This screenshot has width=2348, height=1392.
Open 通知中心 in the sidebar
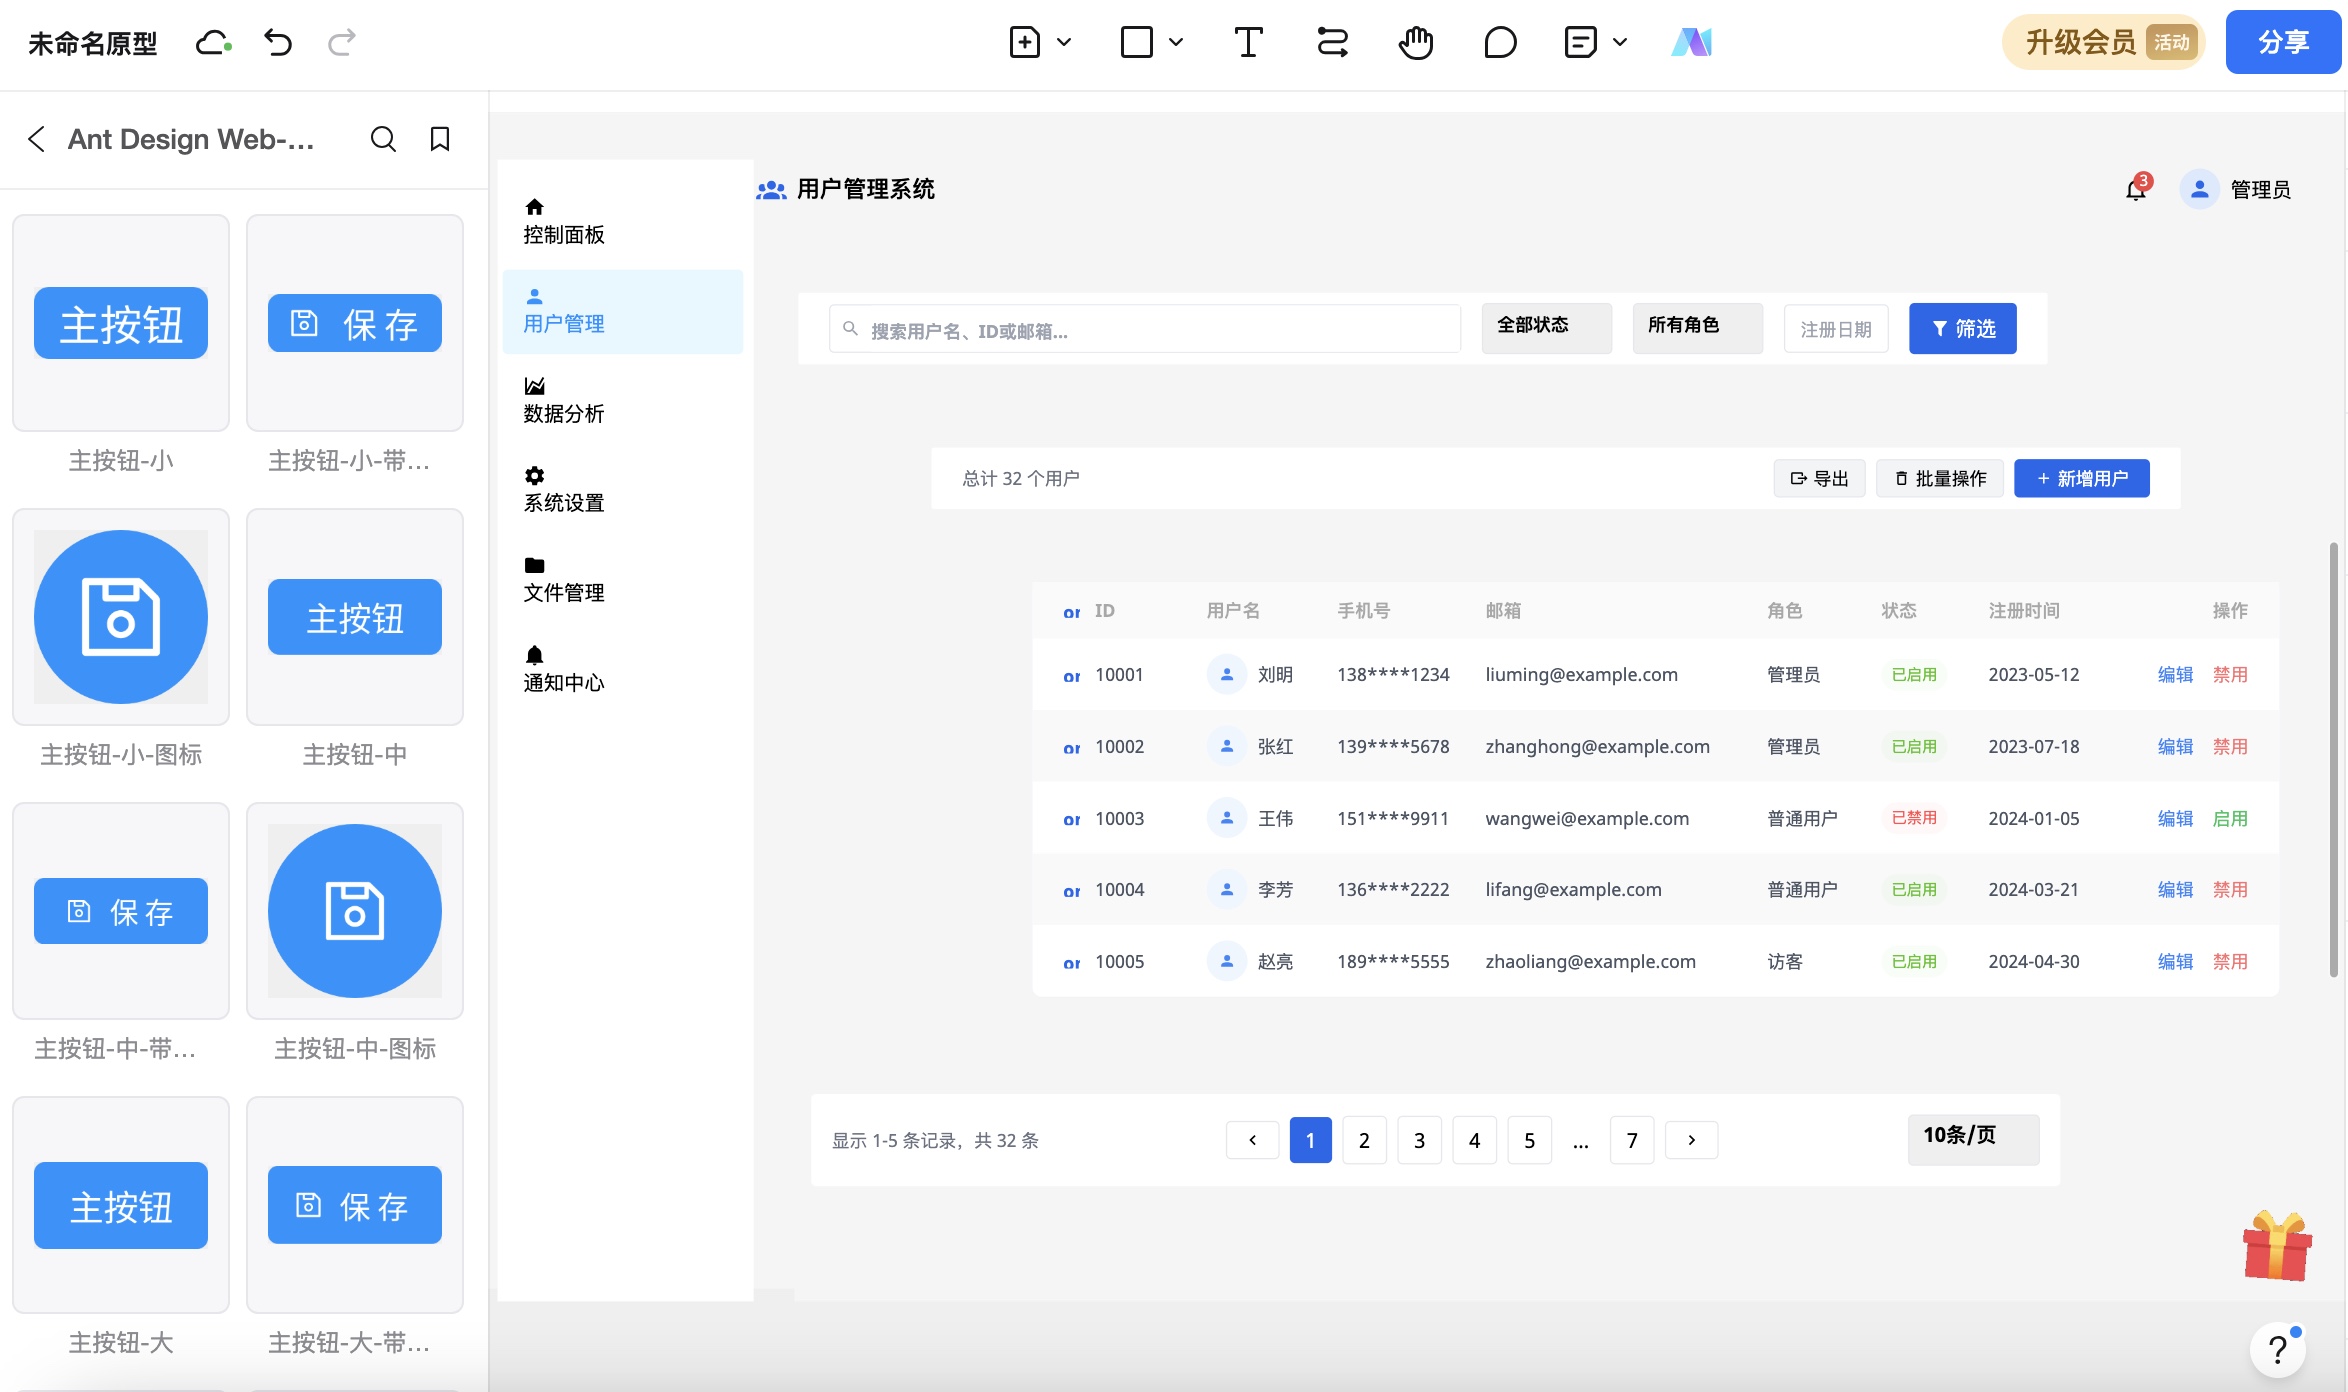click(x=623, y=669)
